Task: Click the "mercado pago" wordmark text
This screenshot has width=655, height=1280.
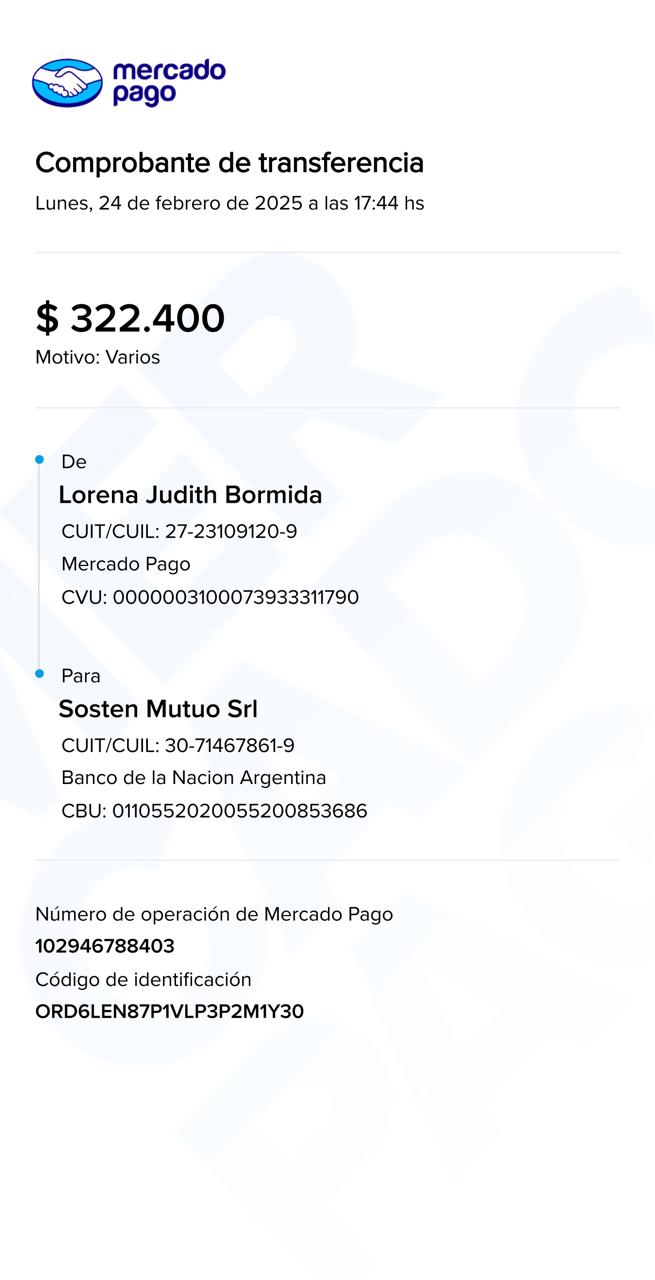Action: [x=168, y=82]
